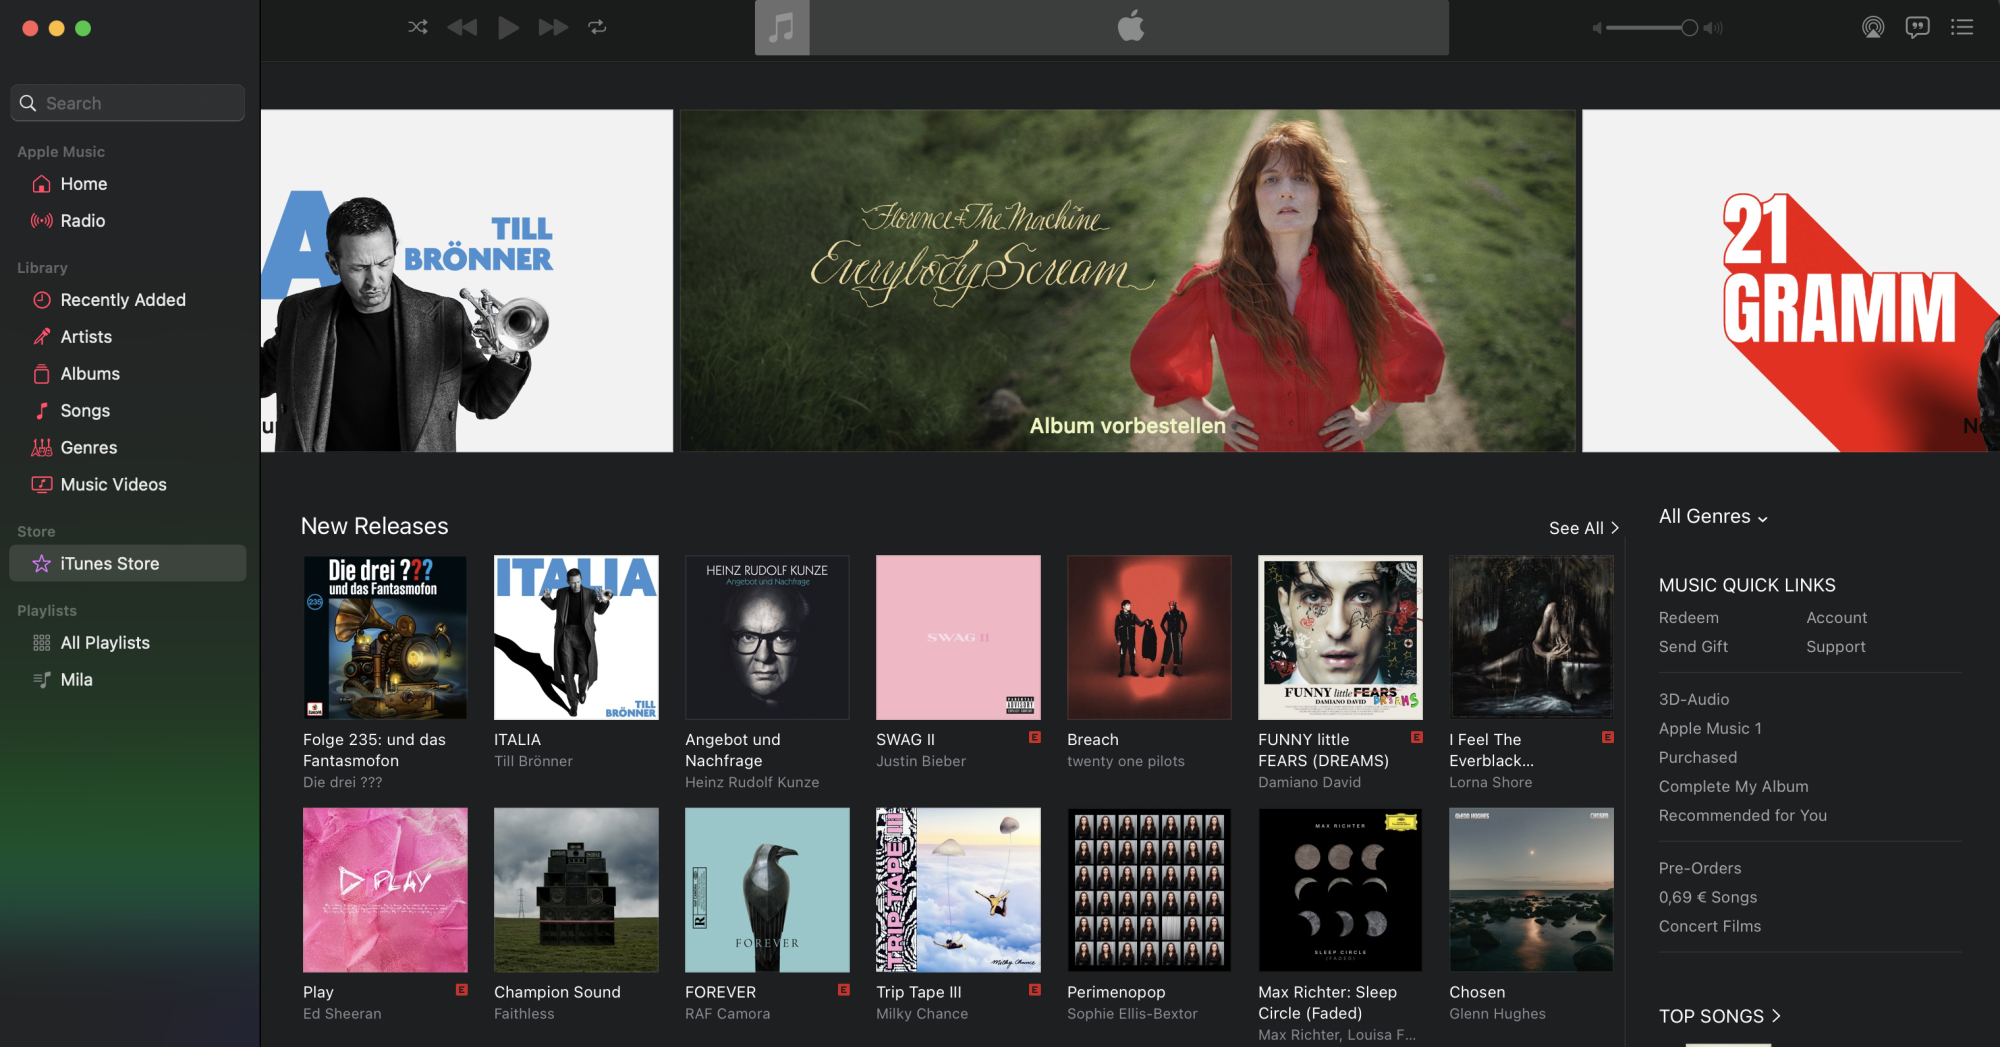Toggle shuffle playback
Image resolution: width=2000 pixels, height=1047 pixels.
418,27
